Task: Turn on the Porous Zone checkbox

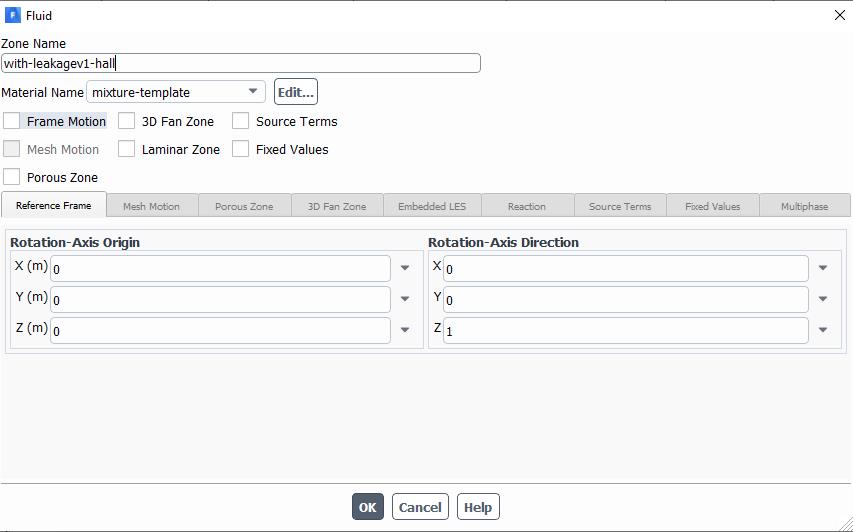Action: click(11, 177)
